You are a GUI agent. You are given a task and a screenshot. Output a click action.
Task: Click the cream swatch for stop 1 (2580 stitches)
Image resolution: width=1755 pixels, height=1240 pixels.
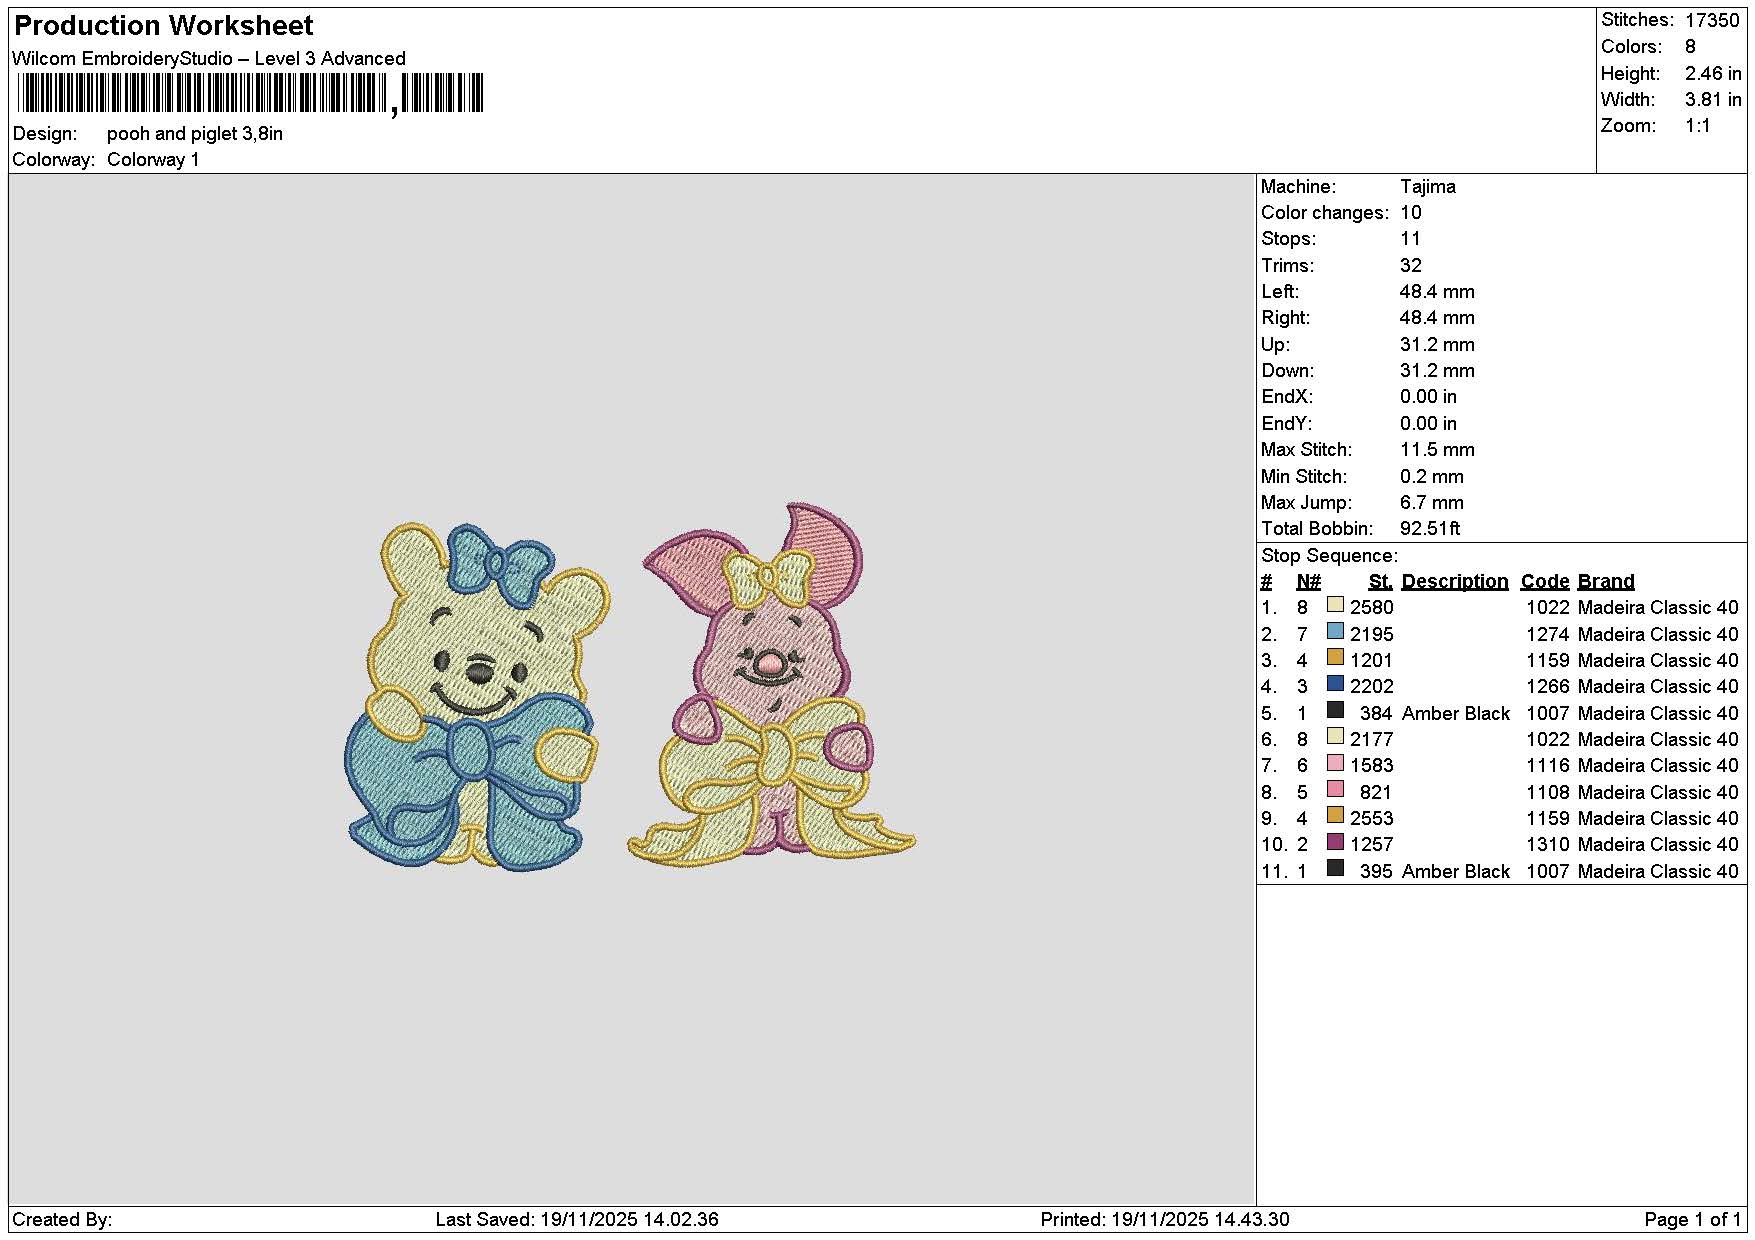pyautogui.click(x=1335, y=605)
